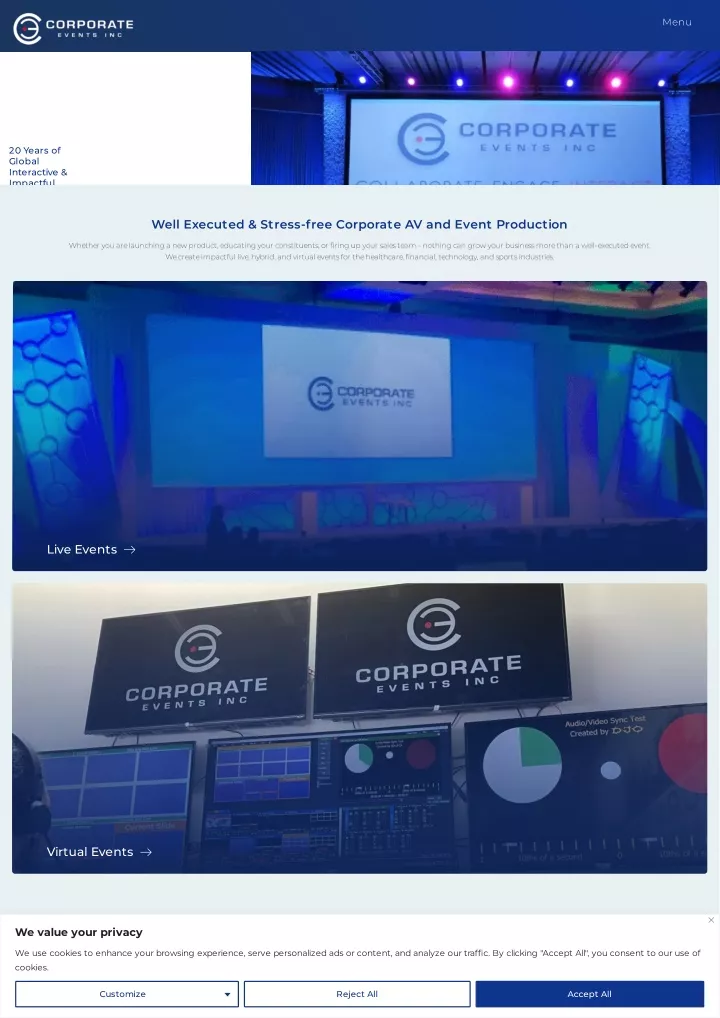Click the cookie consent description text
Screen dimensions: 720x1018
pyautogui.click(x=358, y=960)
